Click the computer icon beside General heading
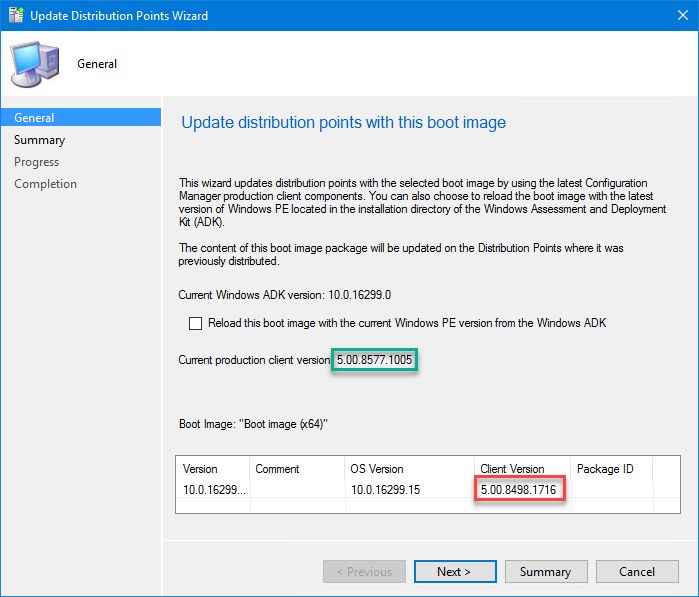The height and width of the screenshot is (597, 699). tap(35, 64)
